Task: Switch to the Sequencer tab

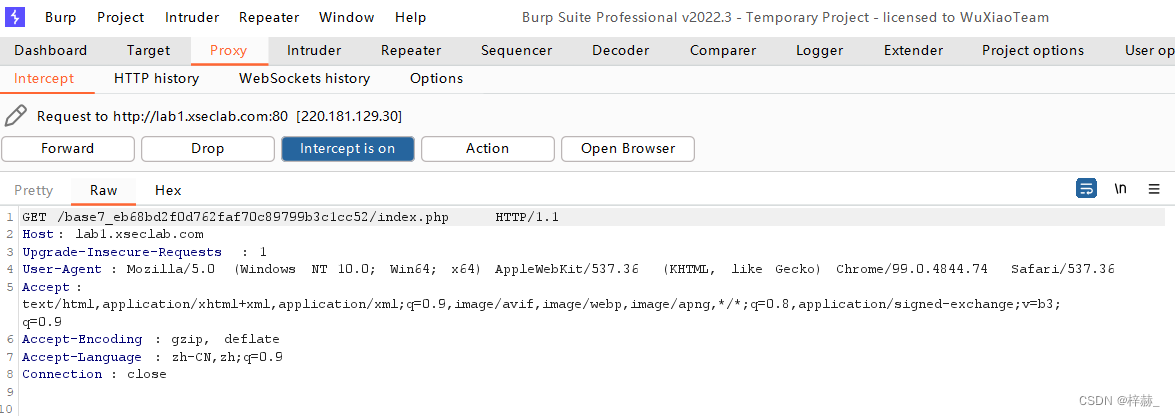Action: tap(516, 50)
